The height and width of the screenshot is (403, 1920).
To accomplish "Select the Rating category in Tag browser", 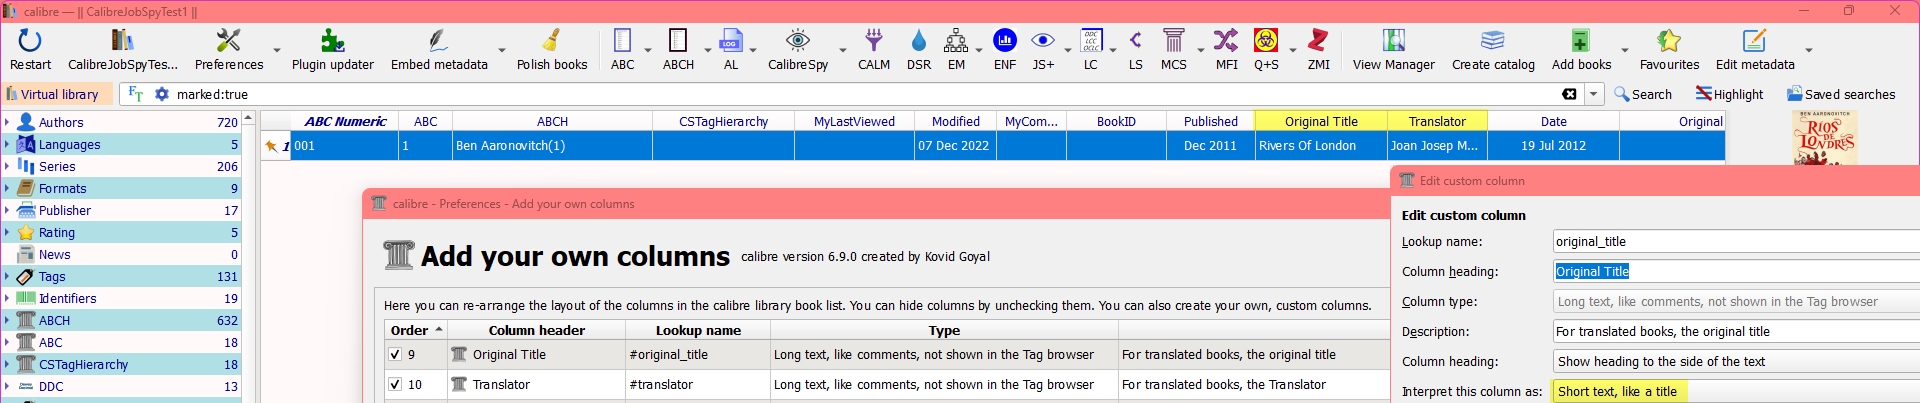I will [121, 232].
